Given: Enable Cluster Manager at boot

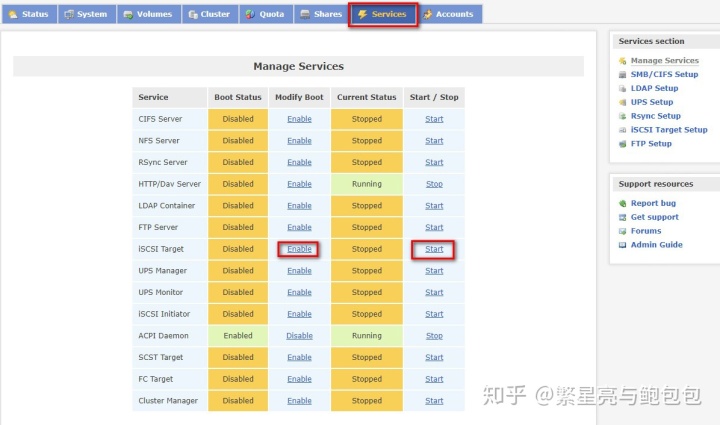Looking at the screenshot, I should [299, 401].
